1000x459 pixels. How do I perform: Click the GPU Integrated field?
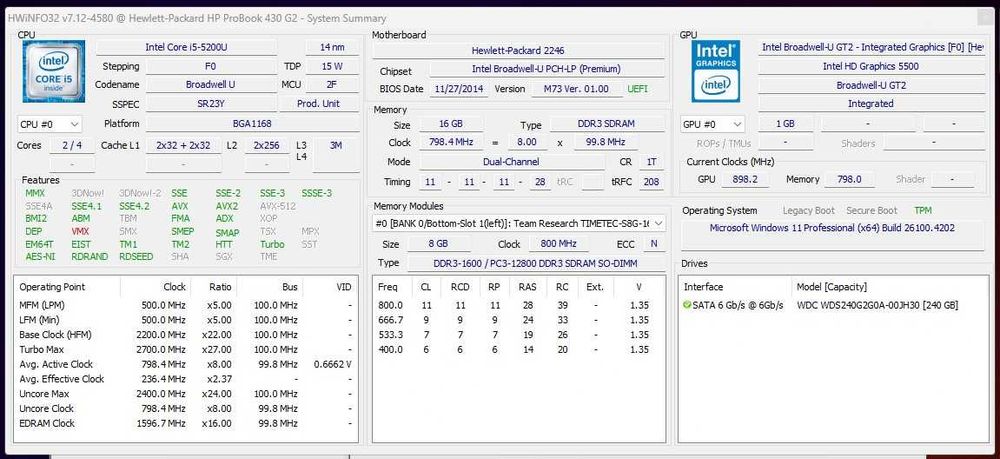pos(871,103)
